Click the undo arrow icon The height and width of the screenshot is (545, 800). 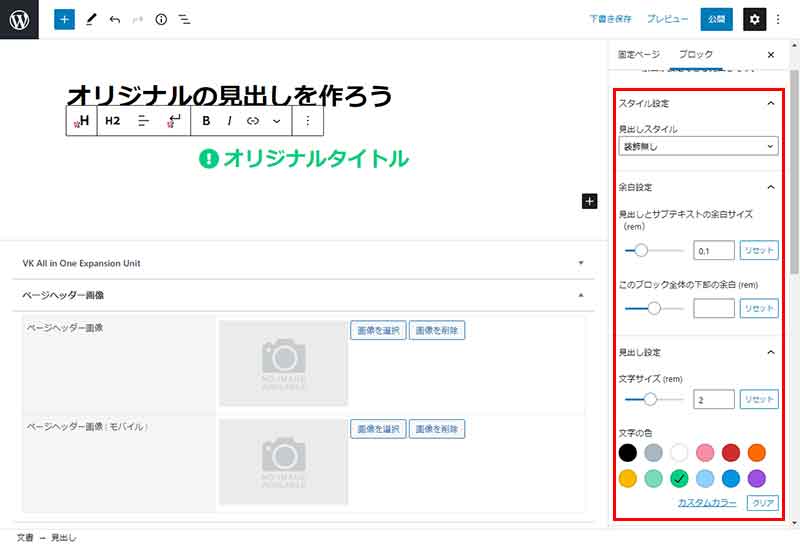point(114,19)
